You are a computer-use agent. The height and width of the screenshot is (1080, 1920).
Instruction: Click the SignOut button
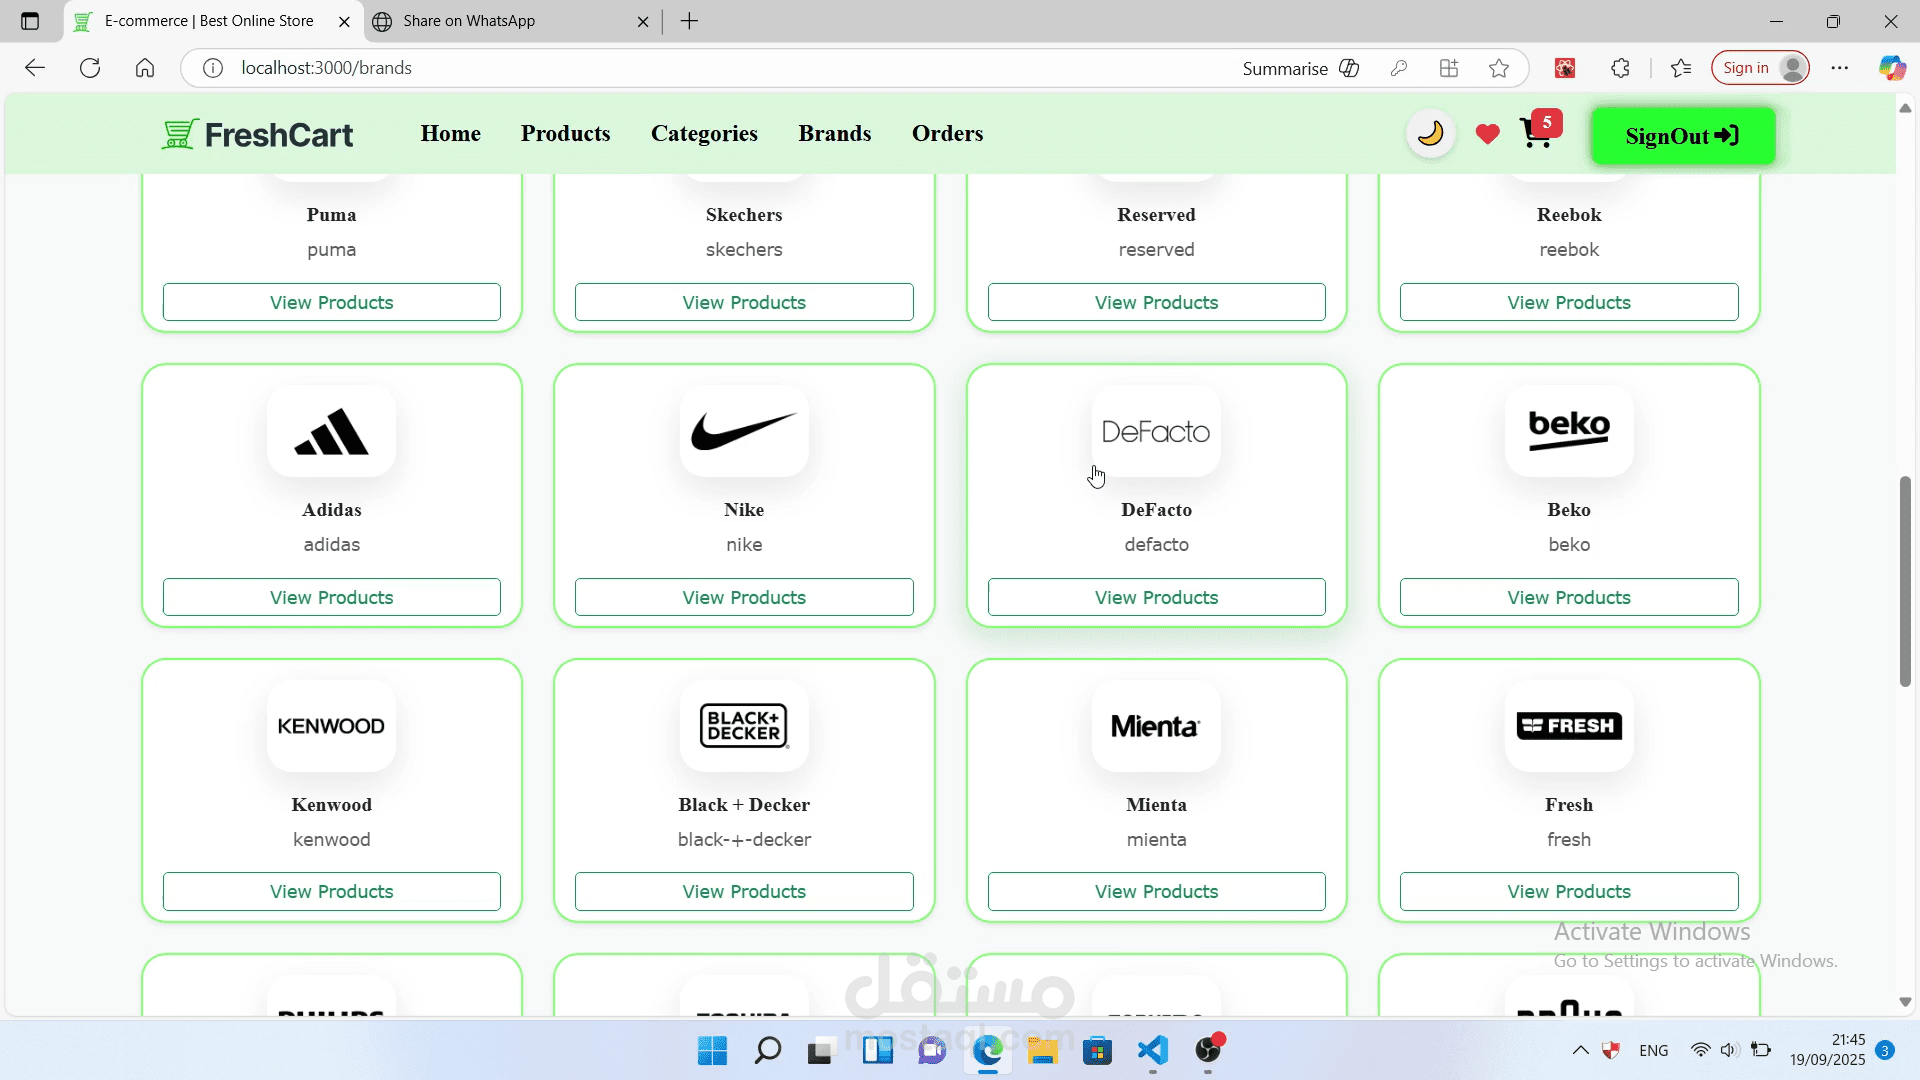pyautogui.click(x=1683, y=136)
